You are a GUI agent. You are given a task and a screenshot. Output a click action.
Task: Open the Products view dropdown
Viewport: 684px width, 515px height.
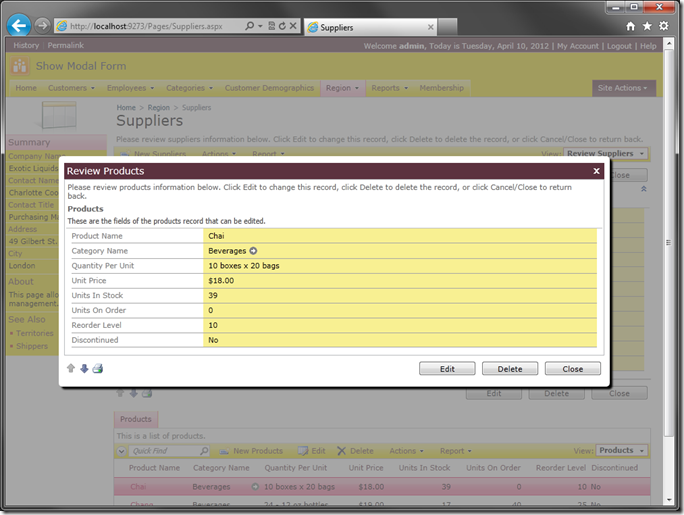pos(622,450)
